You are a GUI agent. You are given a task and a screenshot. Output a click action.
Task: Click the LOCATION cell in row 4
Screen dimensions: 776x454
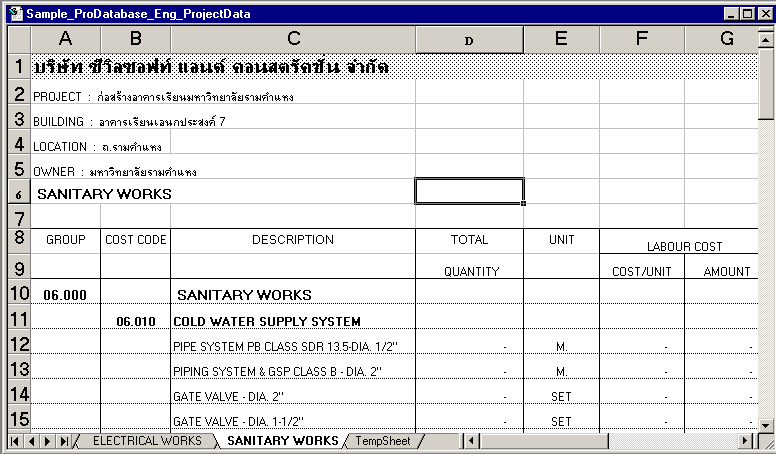click(x=97, y=147)
